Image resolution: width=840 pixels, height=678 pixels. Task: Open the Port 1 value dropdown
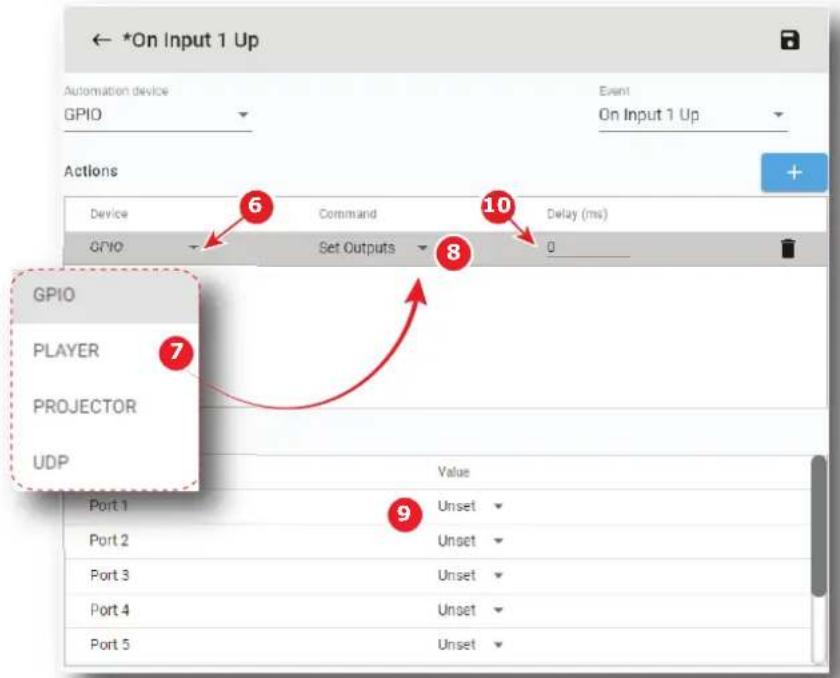pos(470,506)
